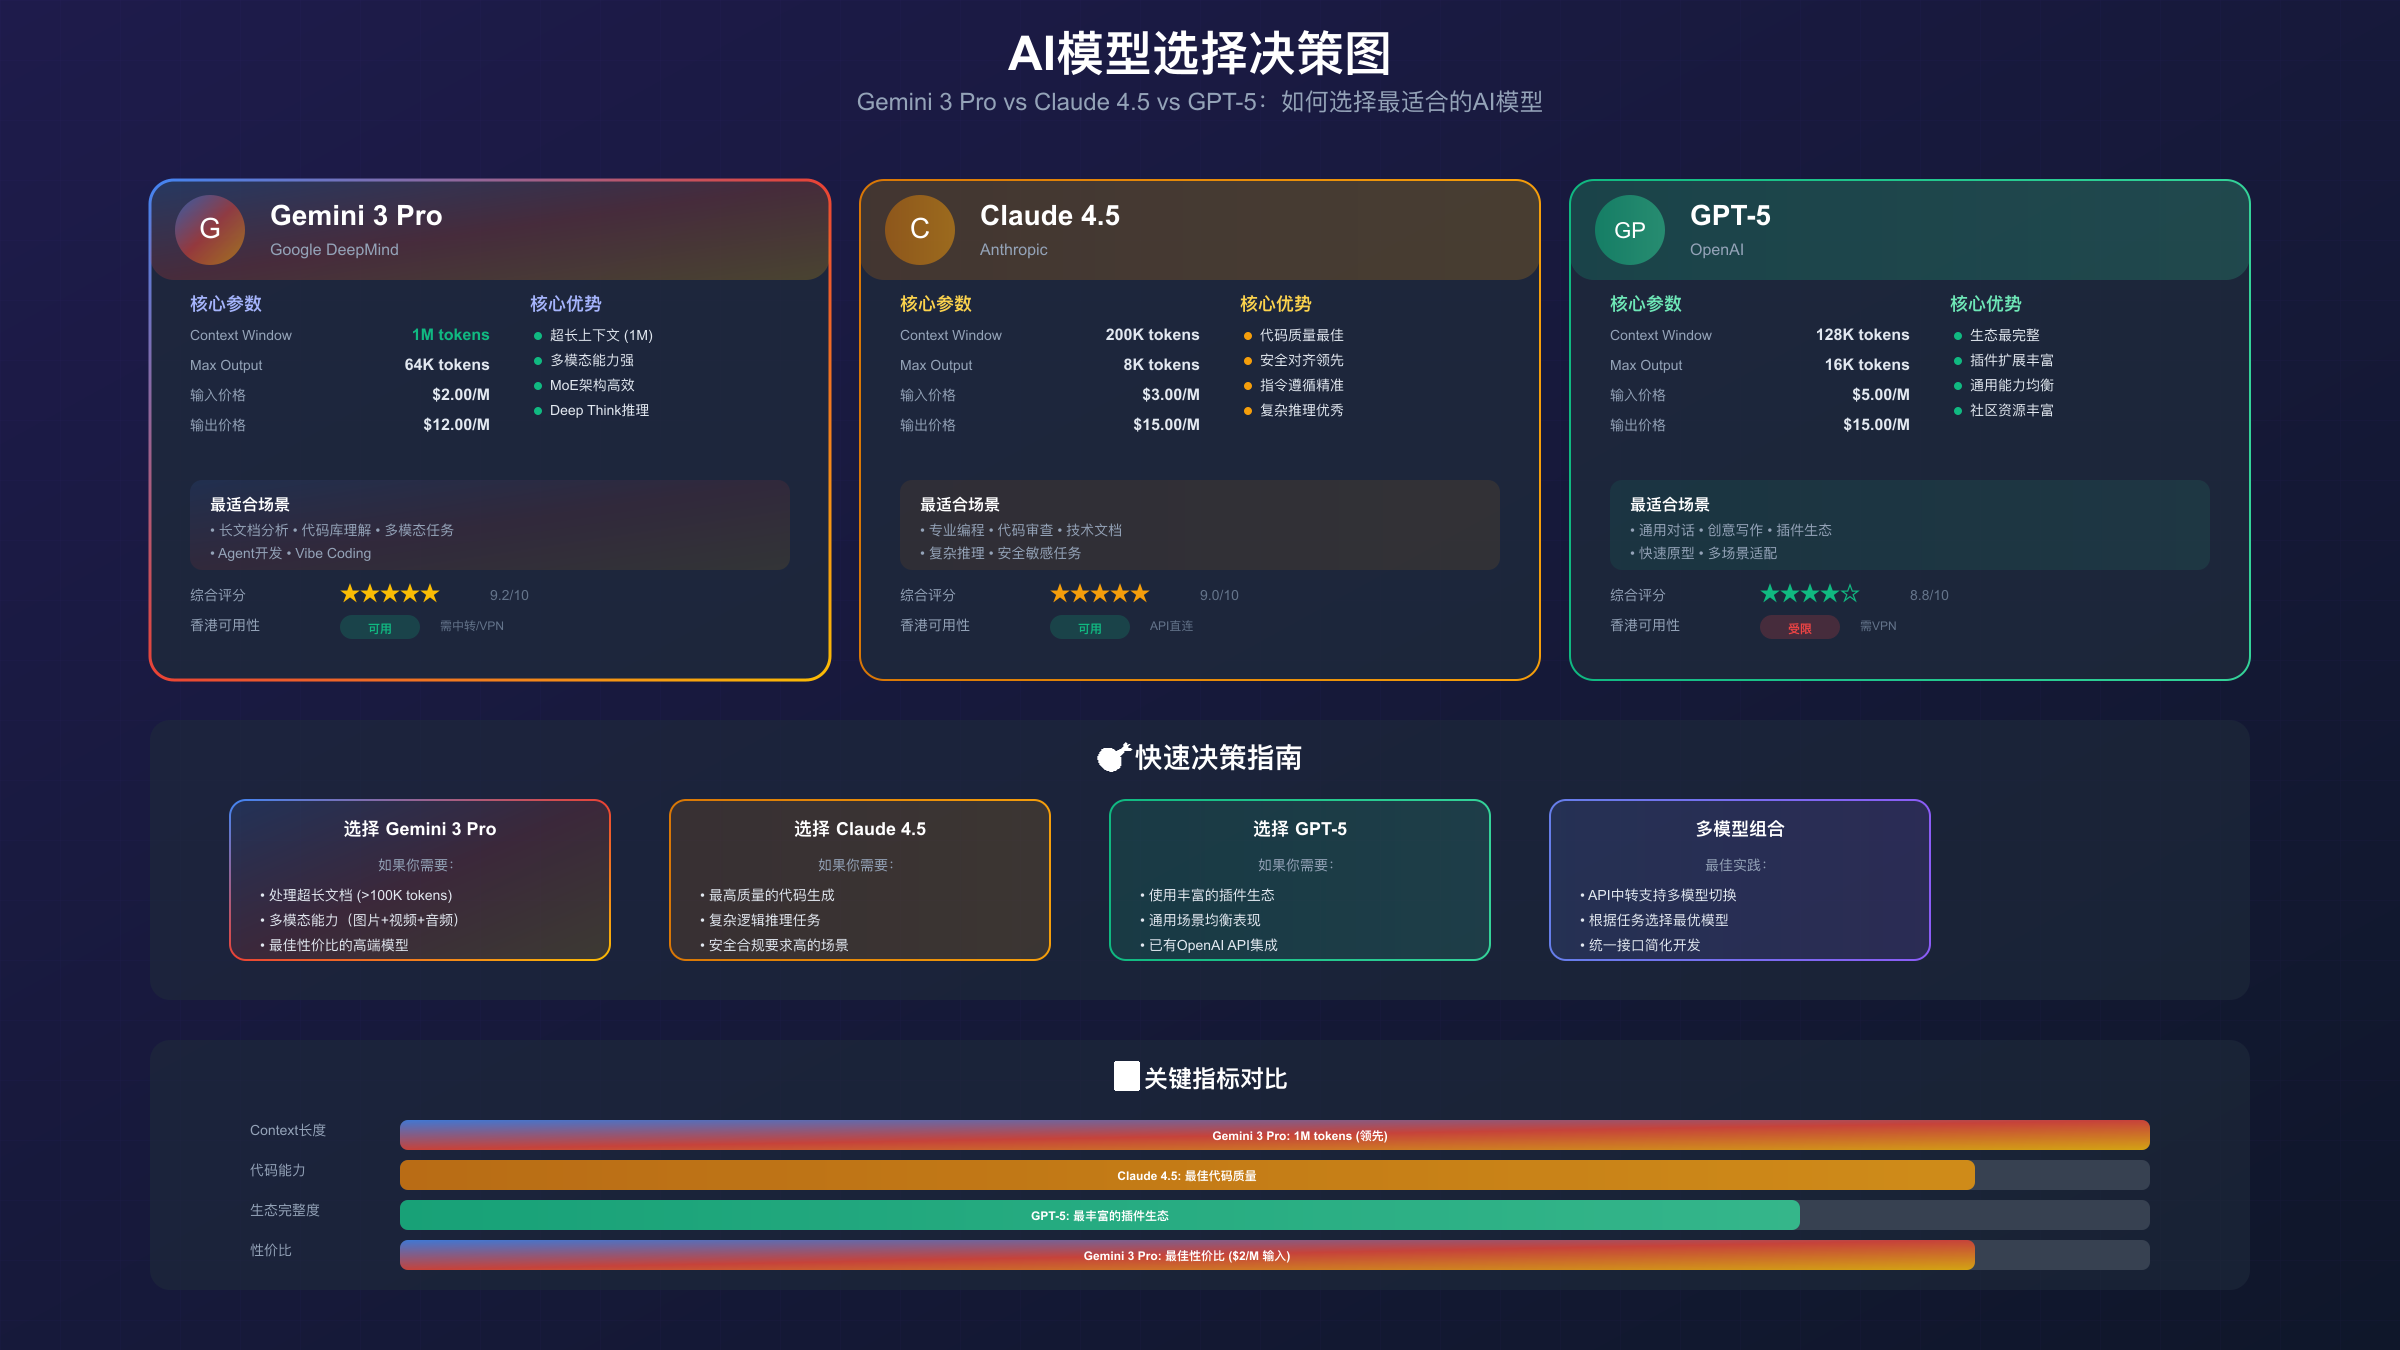Screen dimensions: 2400x1350
Task: Click the 需中转/VPN link on Gemini card
Action: pos(470,626)
